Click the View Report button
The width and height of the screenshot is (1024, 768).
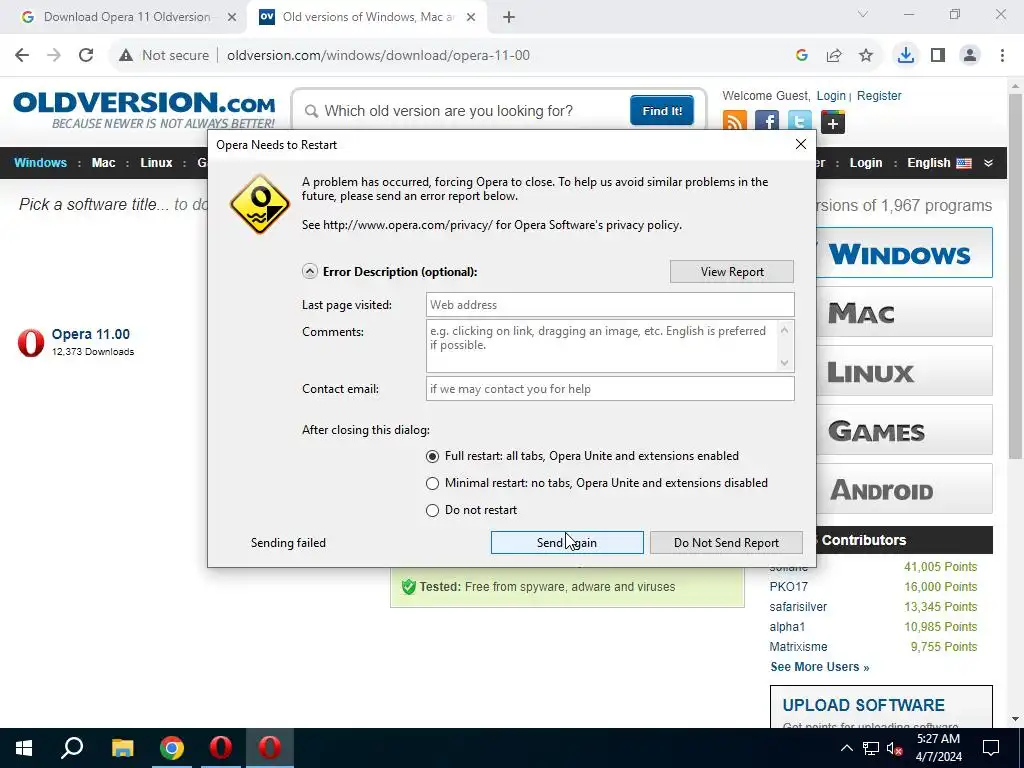[732, 272]
